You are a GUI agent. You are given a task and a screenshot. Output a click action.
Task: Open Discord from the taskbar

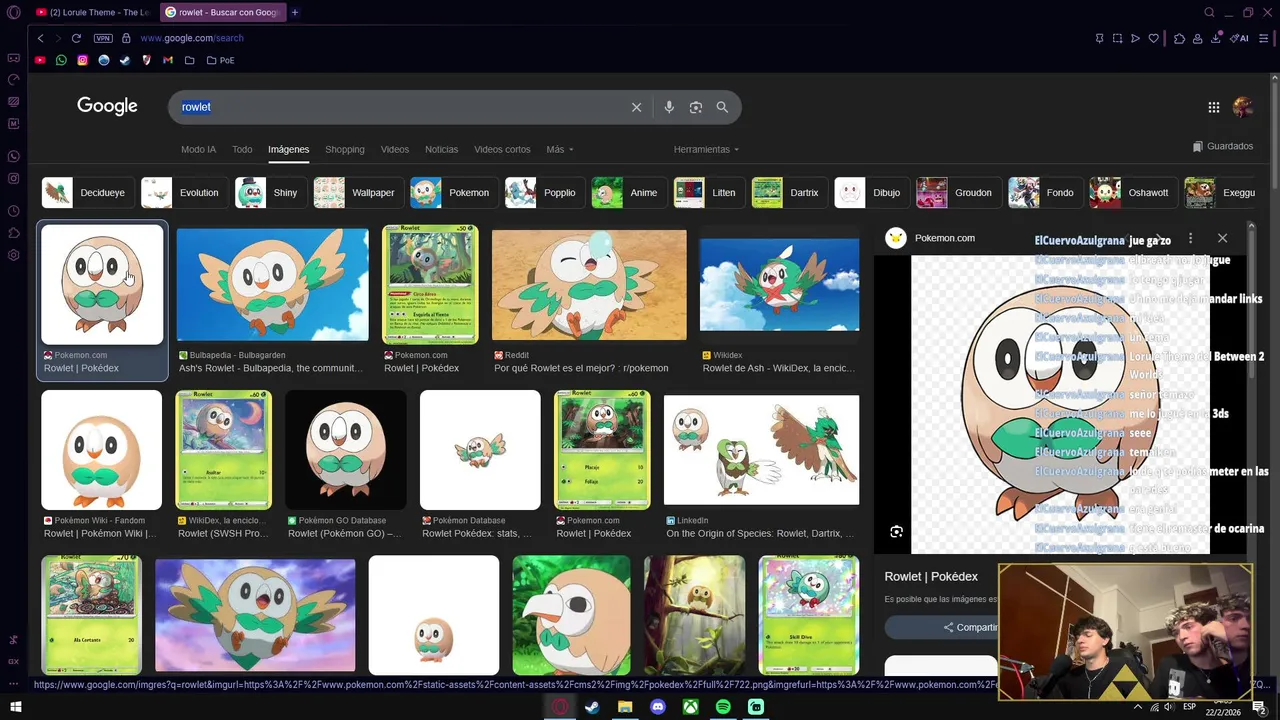658,707
